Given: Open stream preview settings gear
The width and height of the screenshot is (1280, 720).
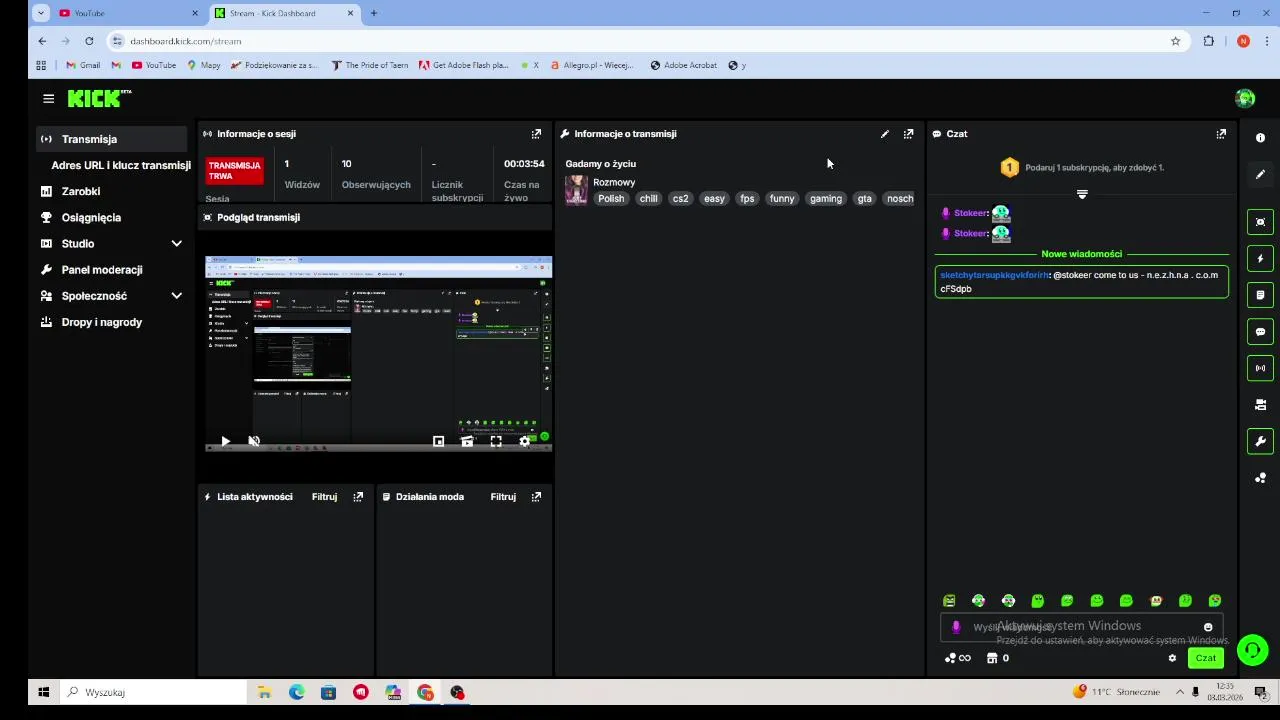Looking at the screenshot, I should (524, 441).
